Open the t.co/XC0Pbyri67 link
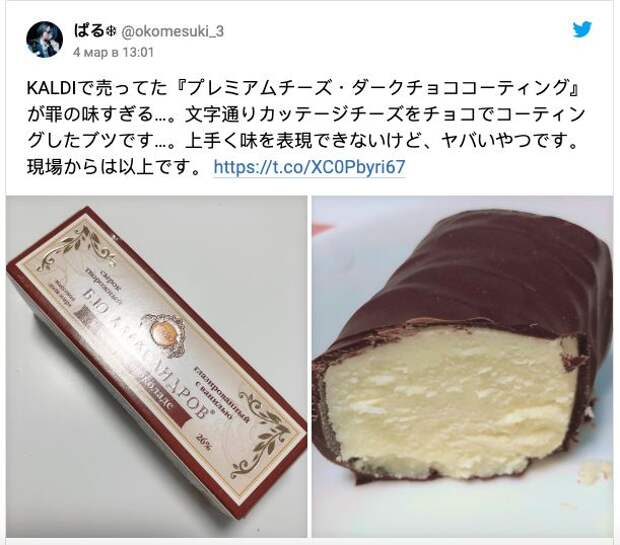Viewport: 620px width, 545px height. tap(309, 167)
